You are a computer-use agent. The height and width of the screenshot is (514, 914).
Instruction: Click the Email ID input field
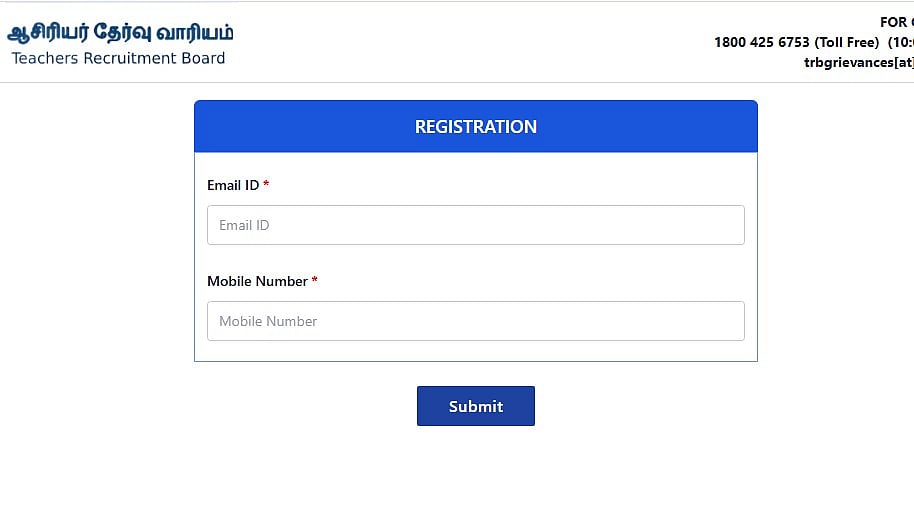click(475, 225)
